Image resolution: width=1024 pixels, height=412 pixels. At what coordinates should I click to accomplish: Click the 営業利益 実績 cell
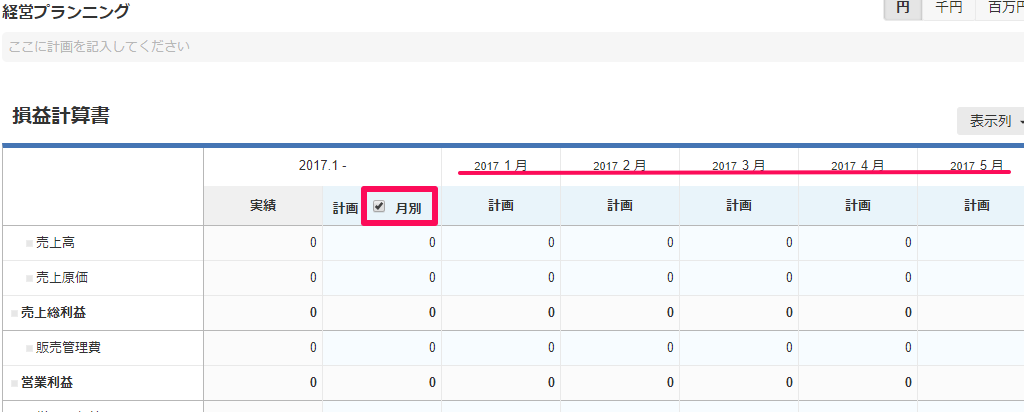[x=263, y=383]
